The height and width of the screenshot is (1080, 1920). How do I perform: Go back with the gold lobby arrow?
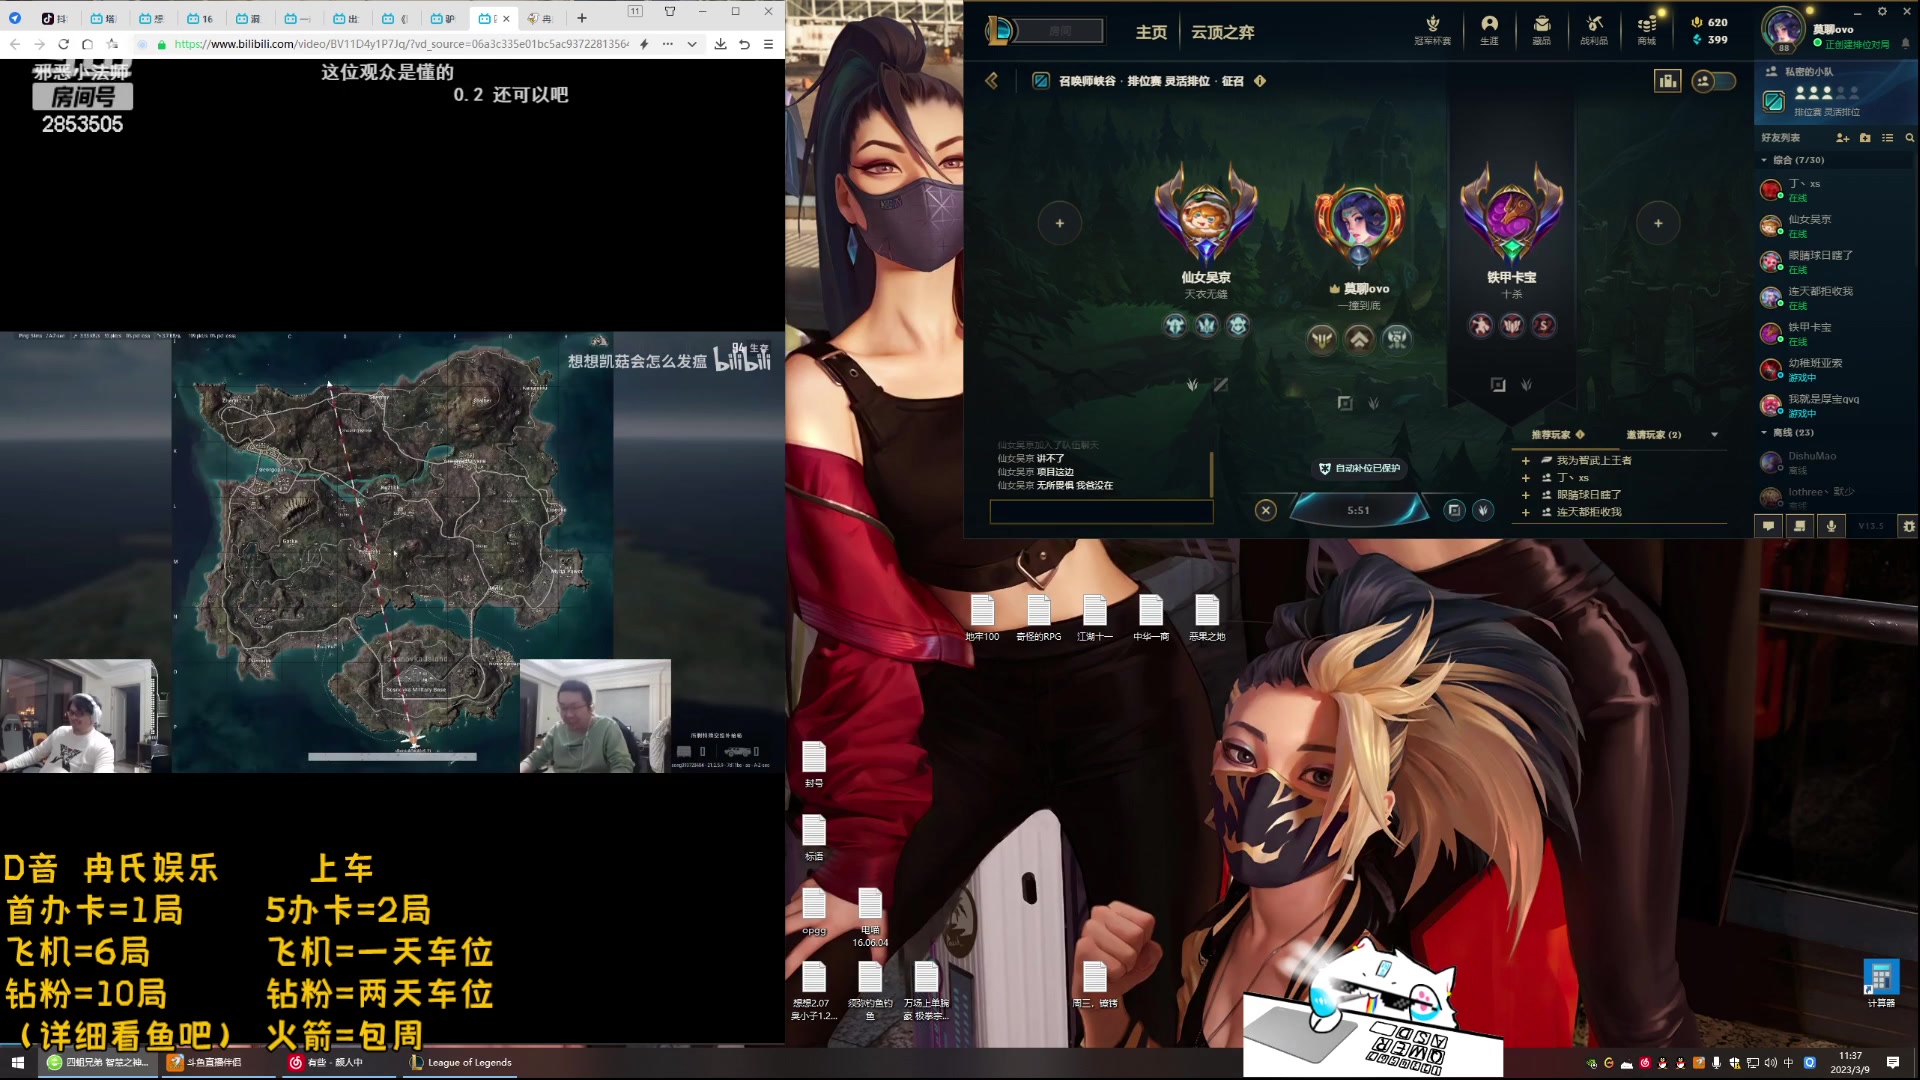(992, 81)
